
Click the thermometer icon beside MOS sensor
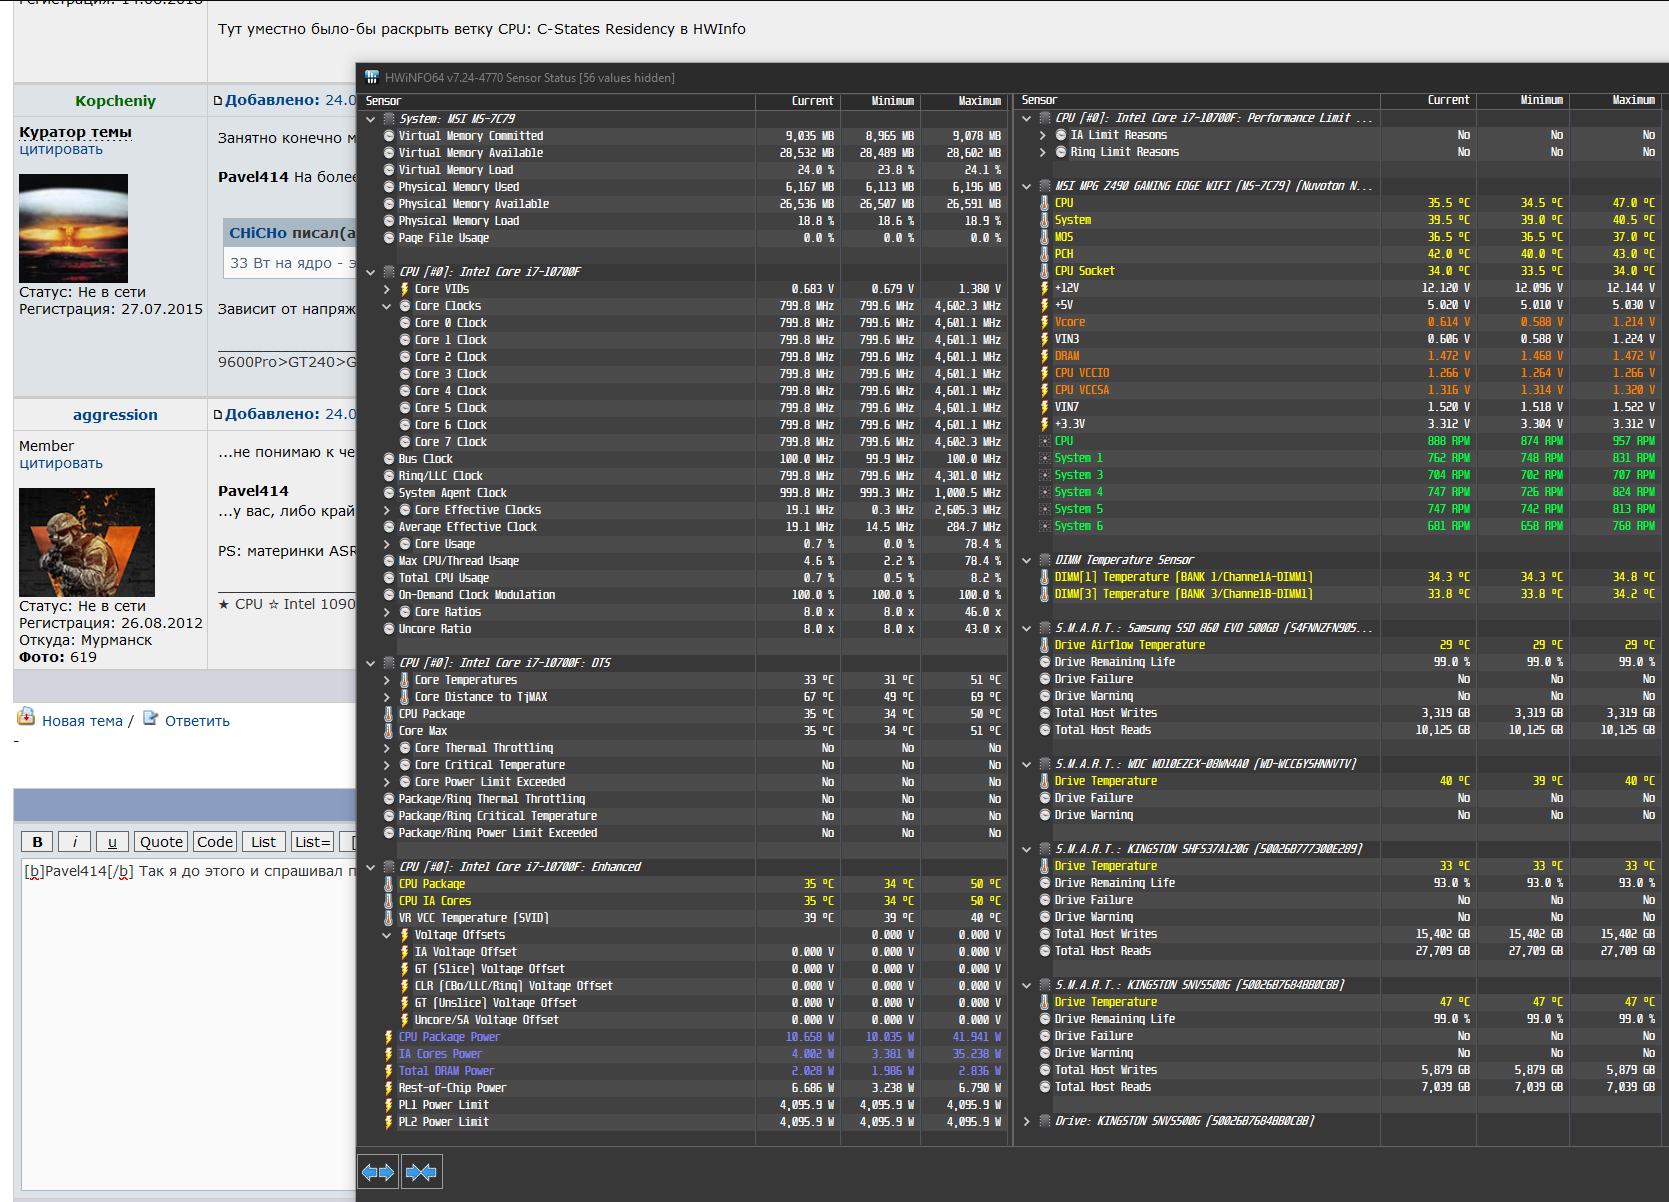(x=1045, y=237)
